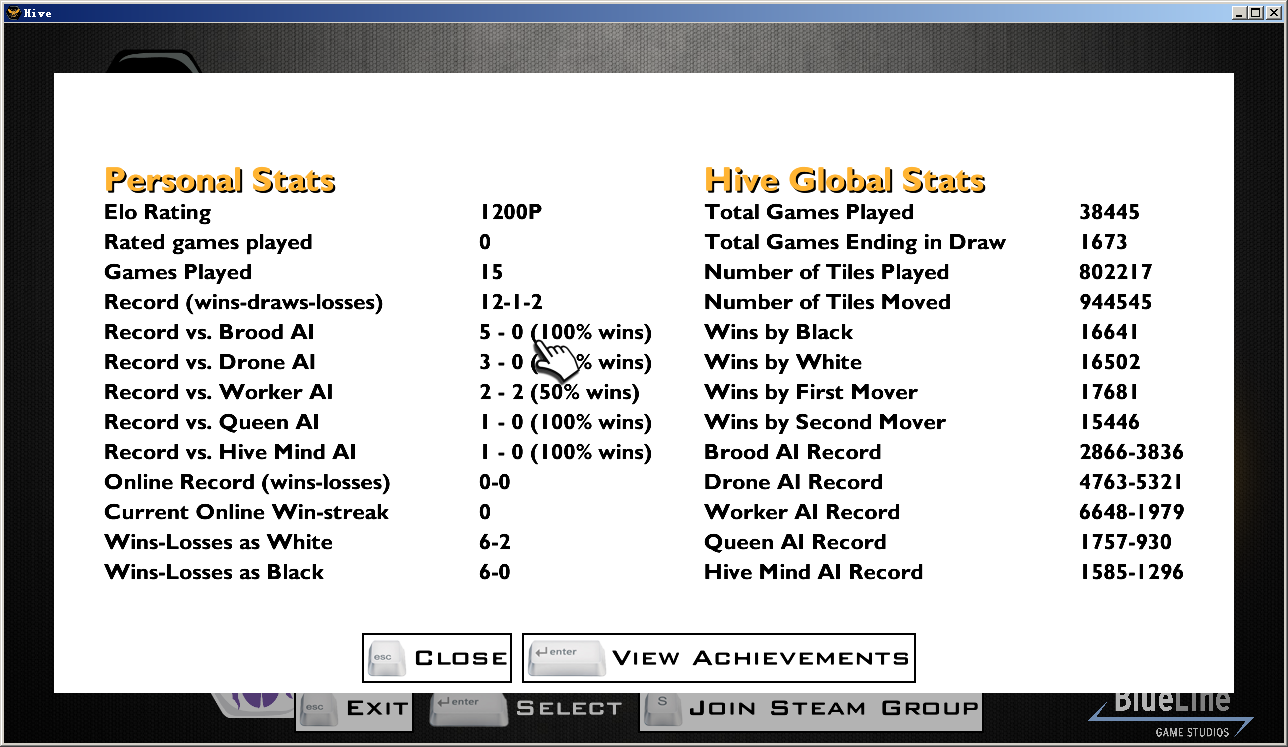1288x747 pixels.
Task: Click the Wins by Second Mover value 15446
Action: coord(1110,422)
